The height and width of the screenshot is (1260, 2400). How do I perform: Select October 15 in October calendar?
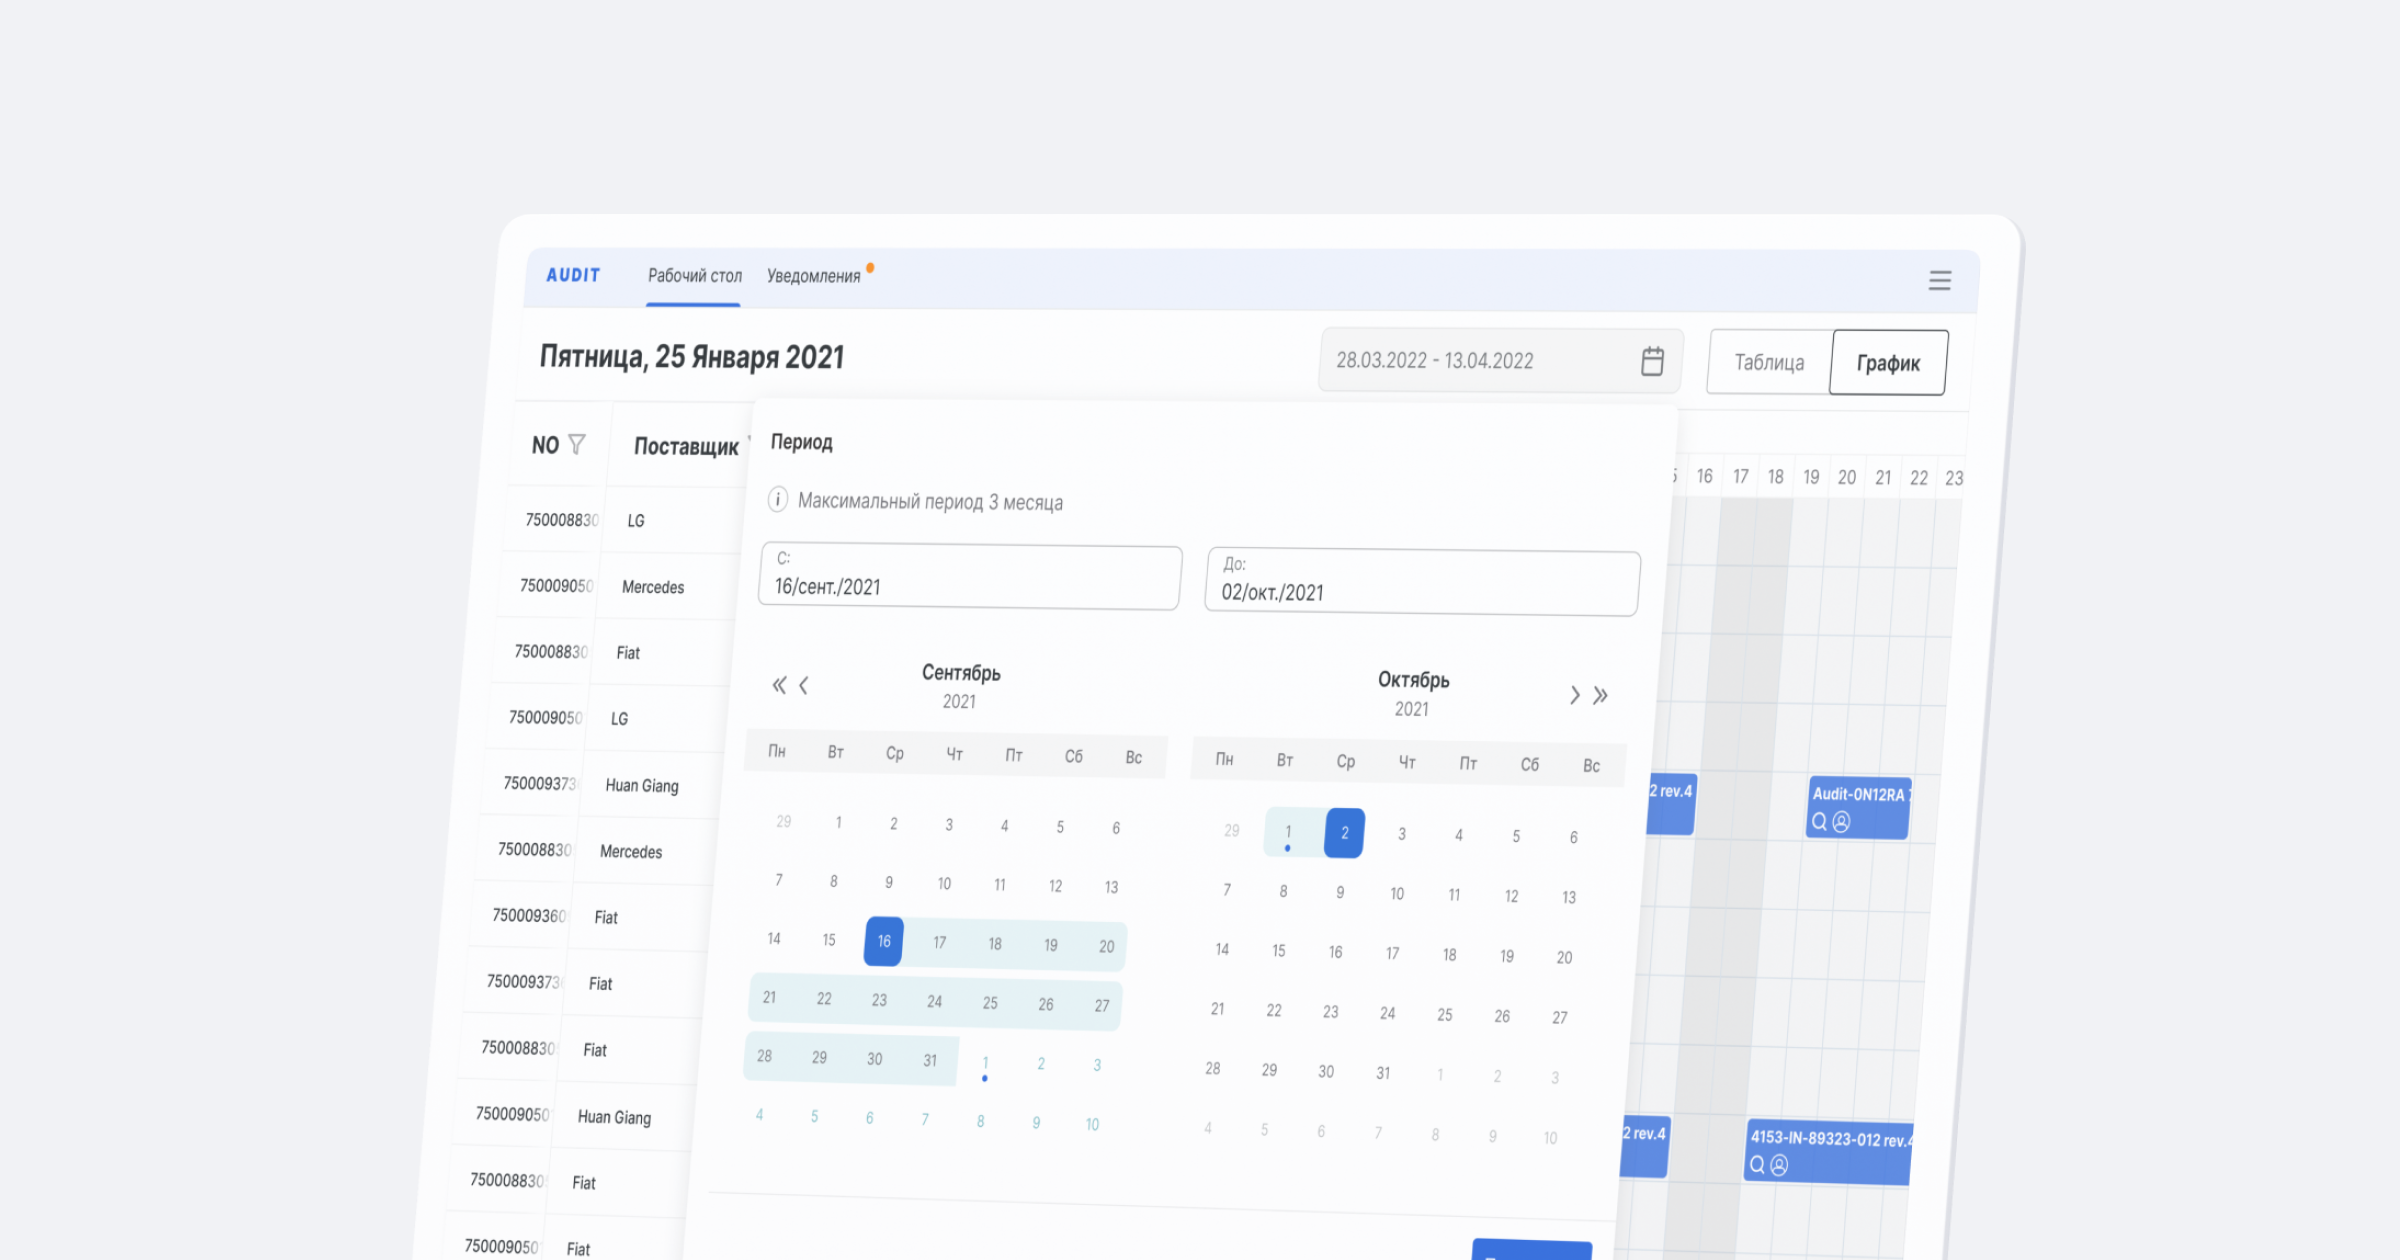click(x=1279, y=951)
